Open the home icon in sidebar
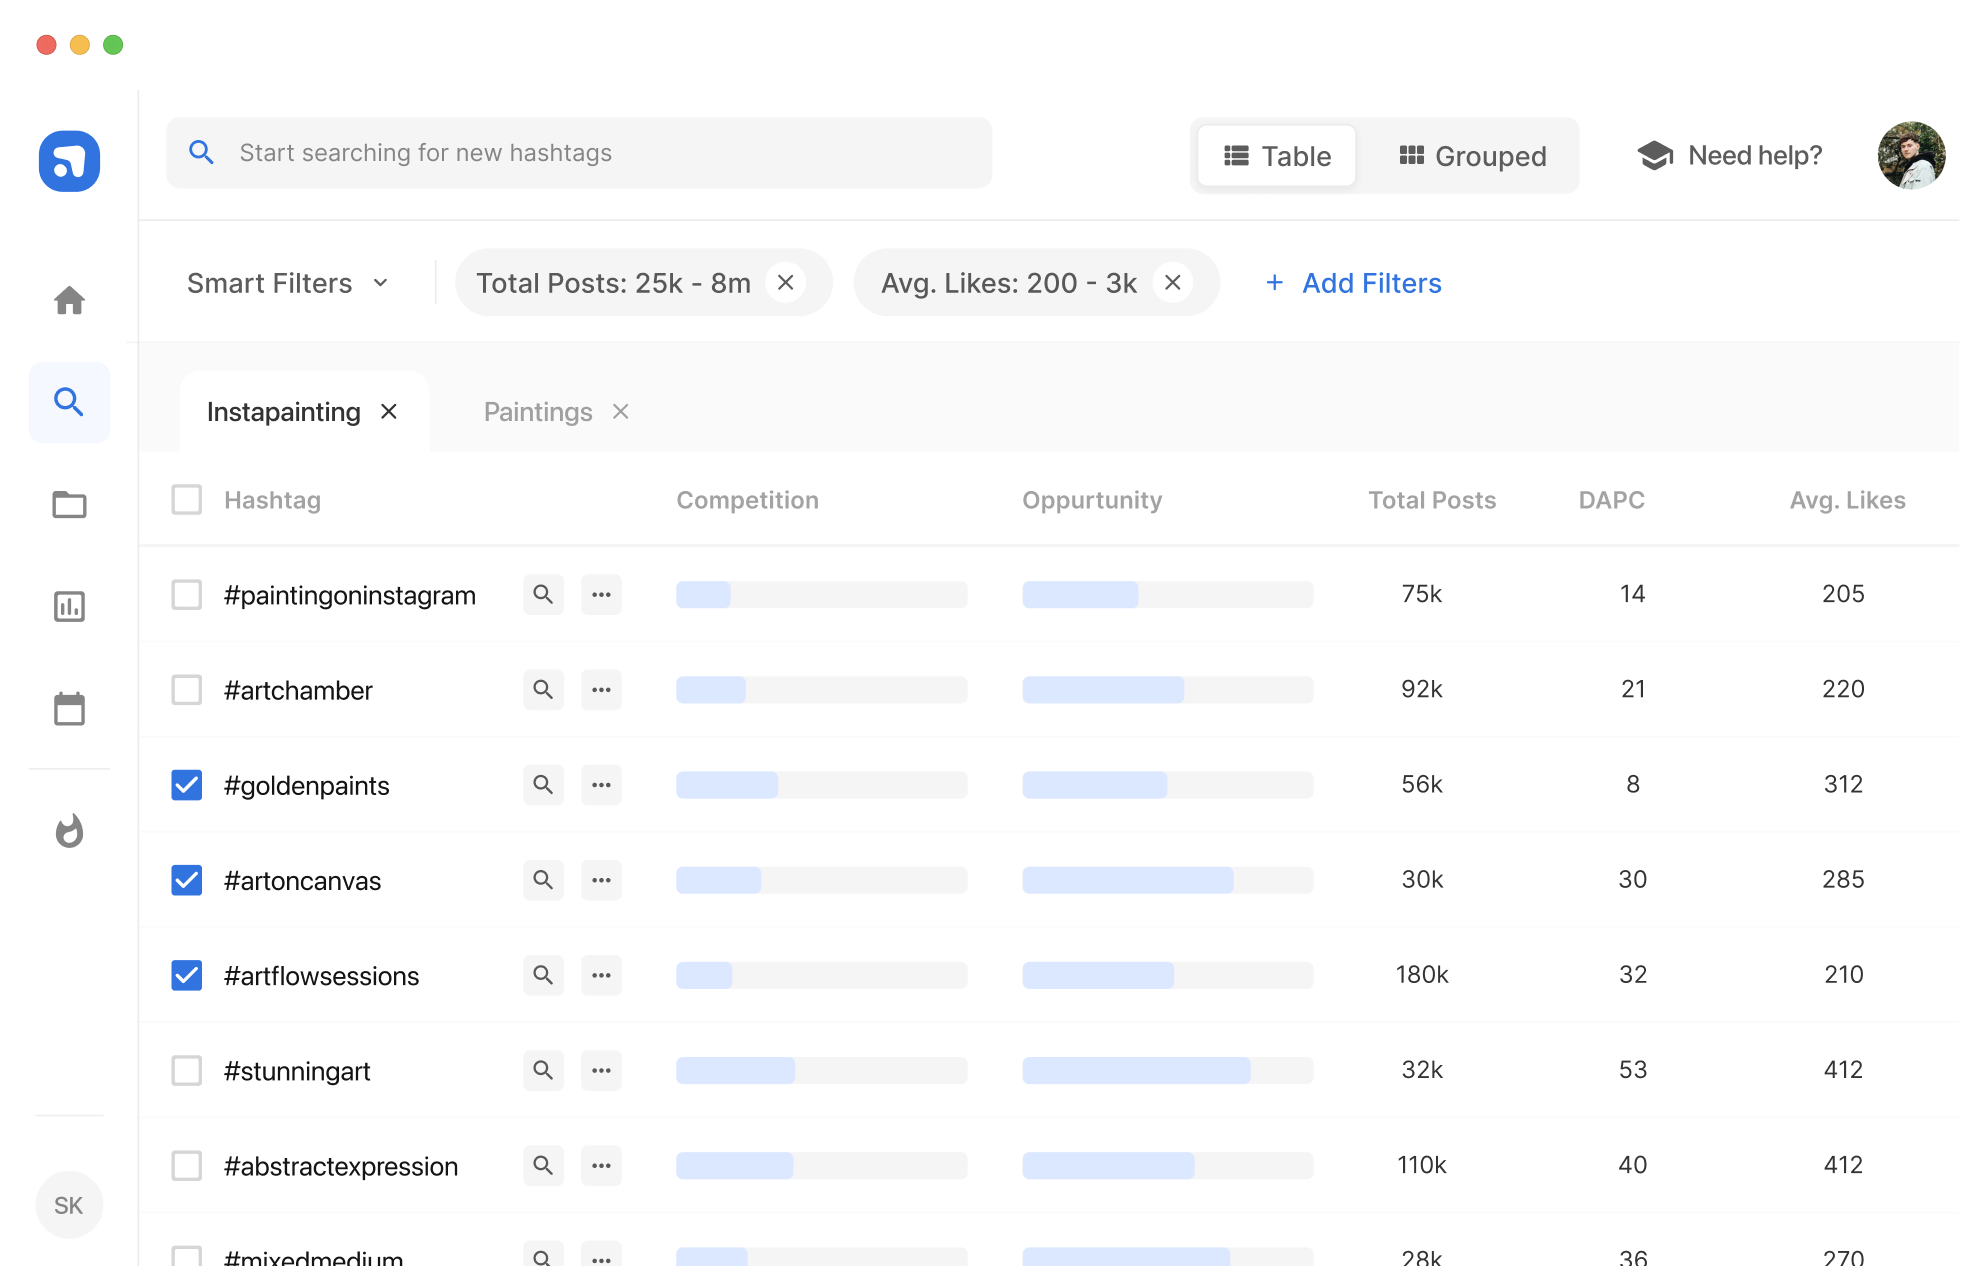Screen dimensions: 1962x1268 [x=69, y=300]
